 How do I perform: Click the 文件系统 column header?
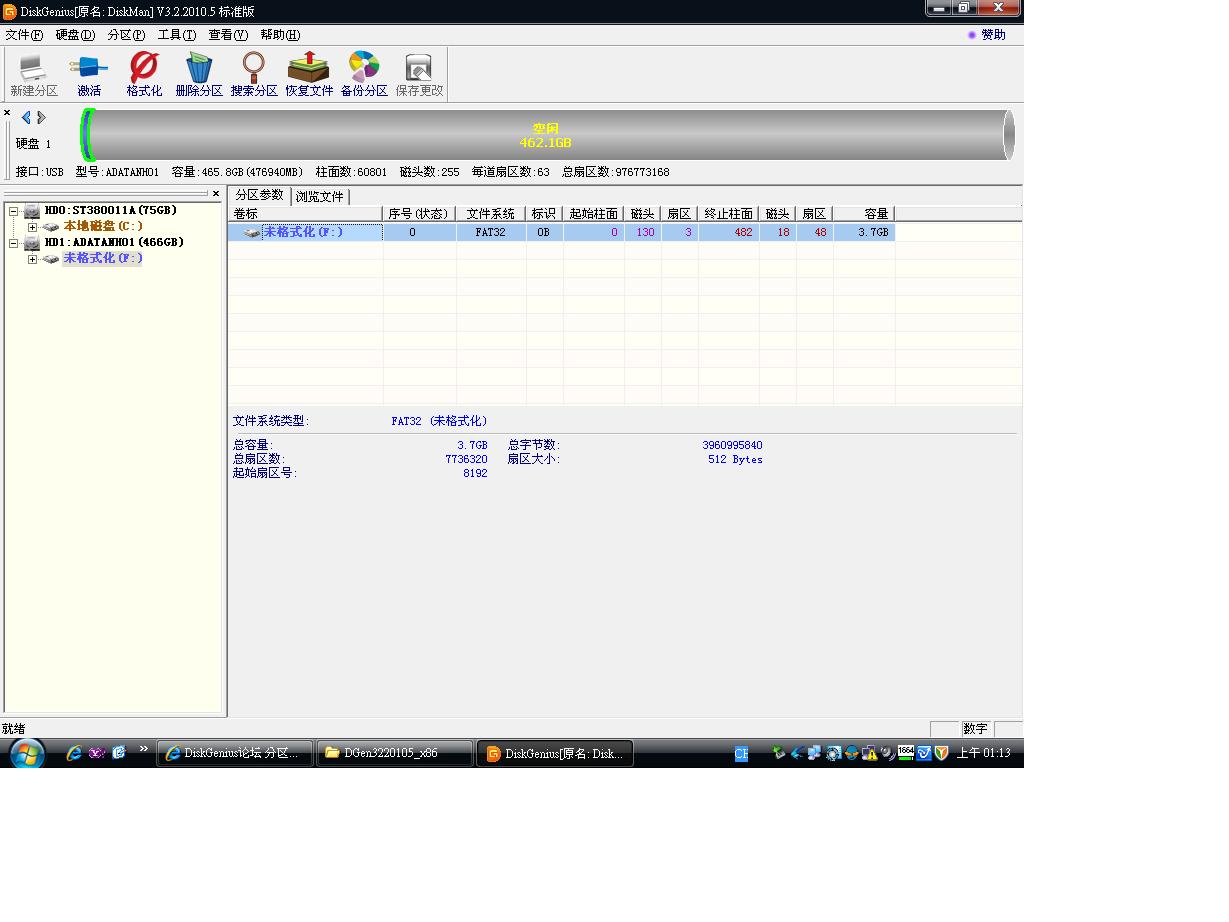(491, 214)
